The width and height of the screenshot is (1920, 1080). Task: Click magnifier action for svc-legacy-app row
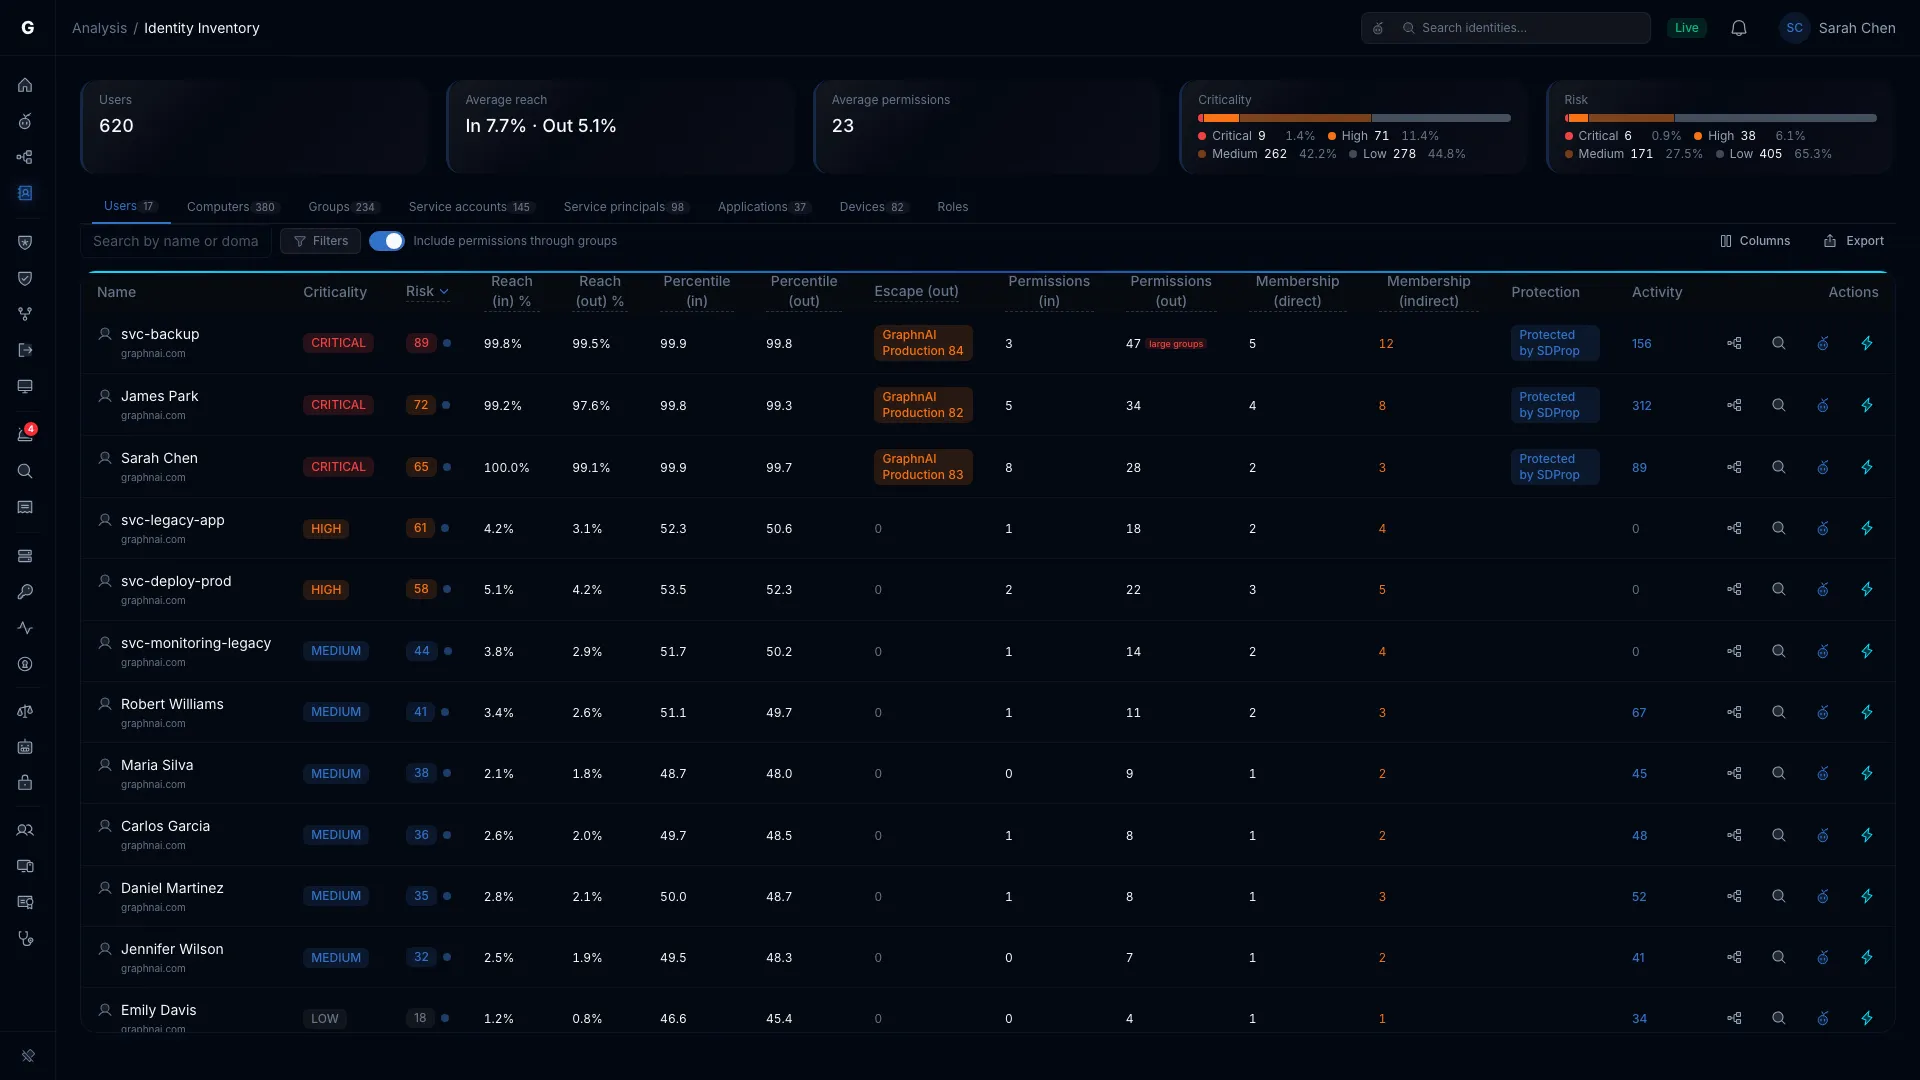pyautogui.click(x=1779, y=528)
